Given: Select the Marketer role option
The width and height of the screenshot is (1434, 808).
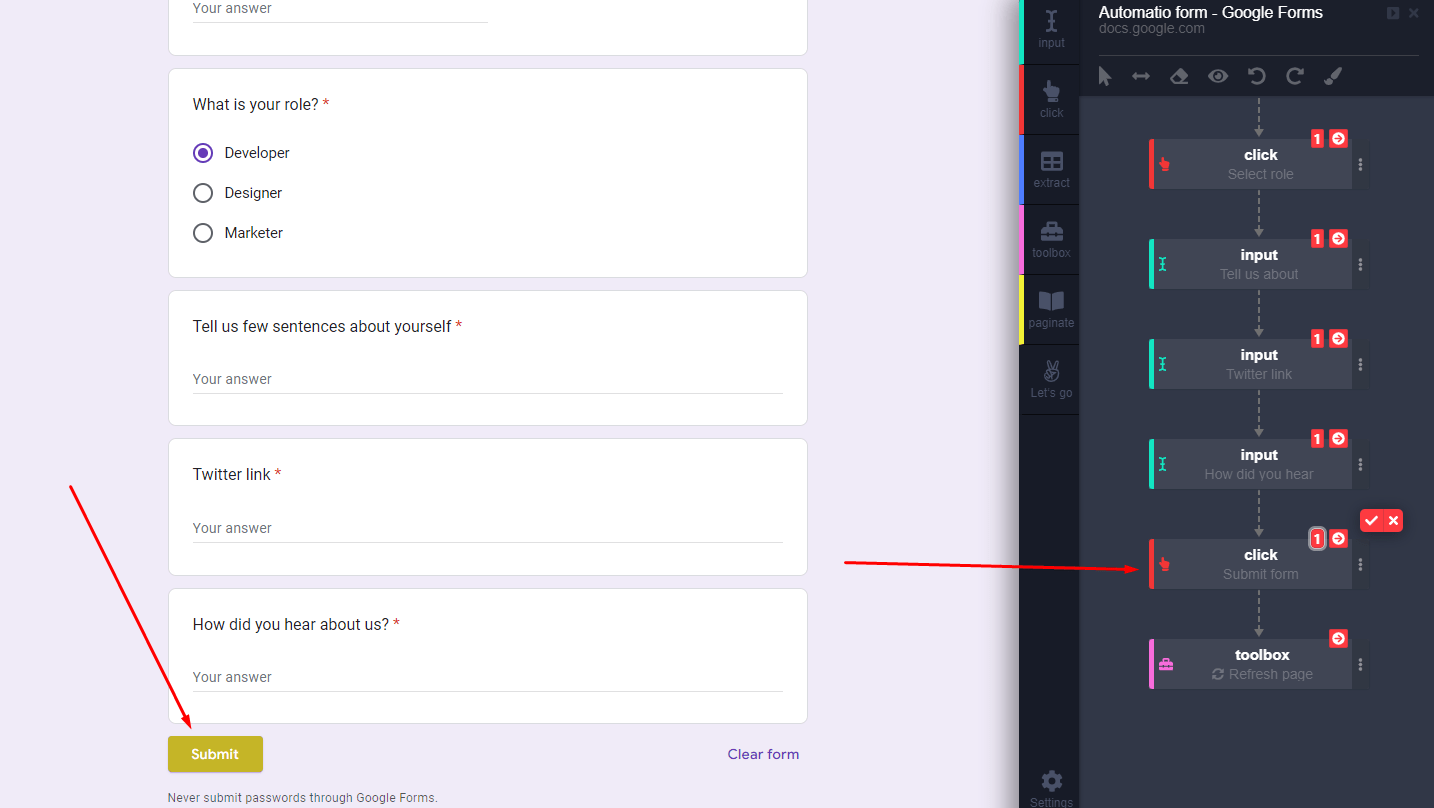Looking at the screenshot, I should (203, 232).
